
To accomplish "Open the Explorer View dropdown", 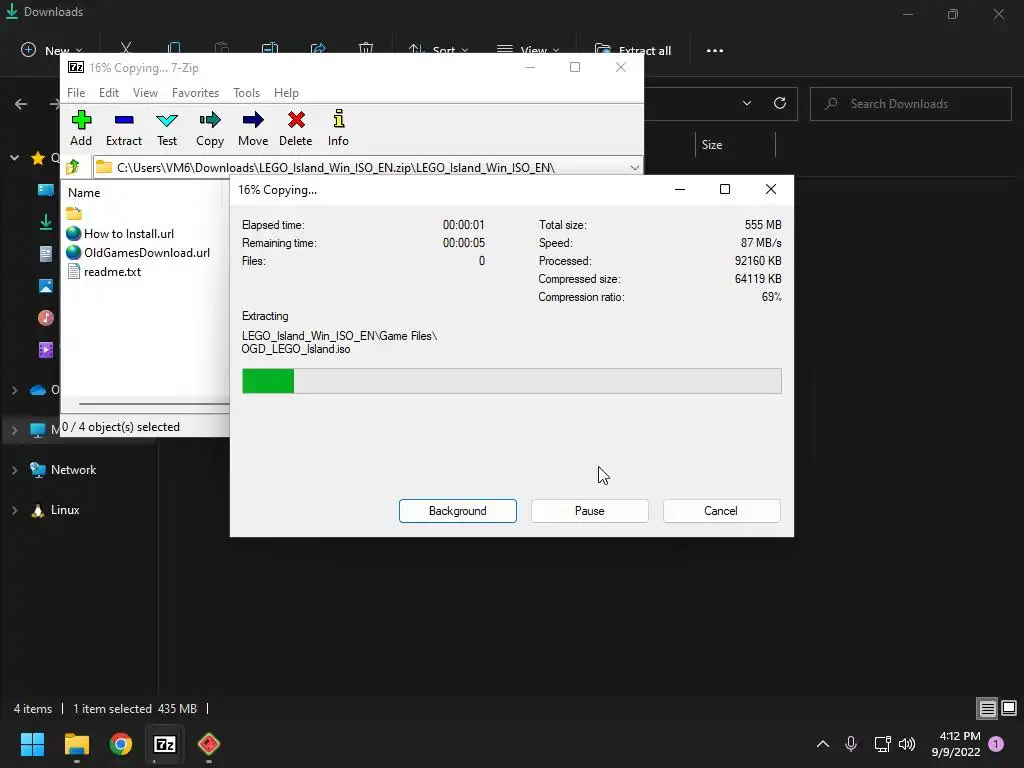I will pyautogui.click(x=528, y=50).
